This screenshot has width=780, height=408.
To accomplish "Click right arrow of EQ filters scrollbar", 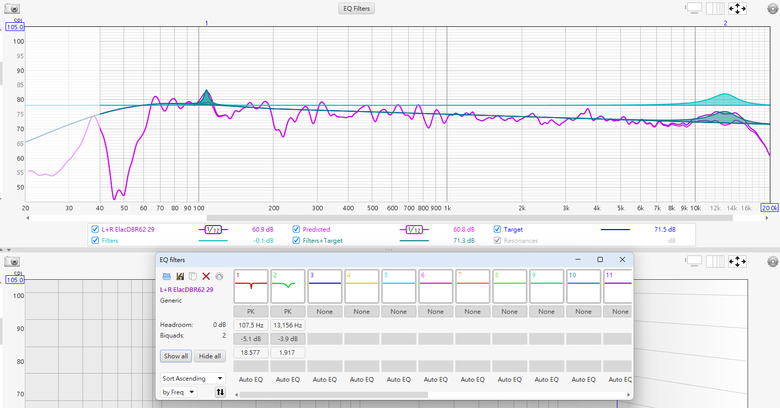I will (628, 395).
